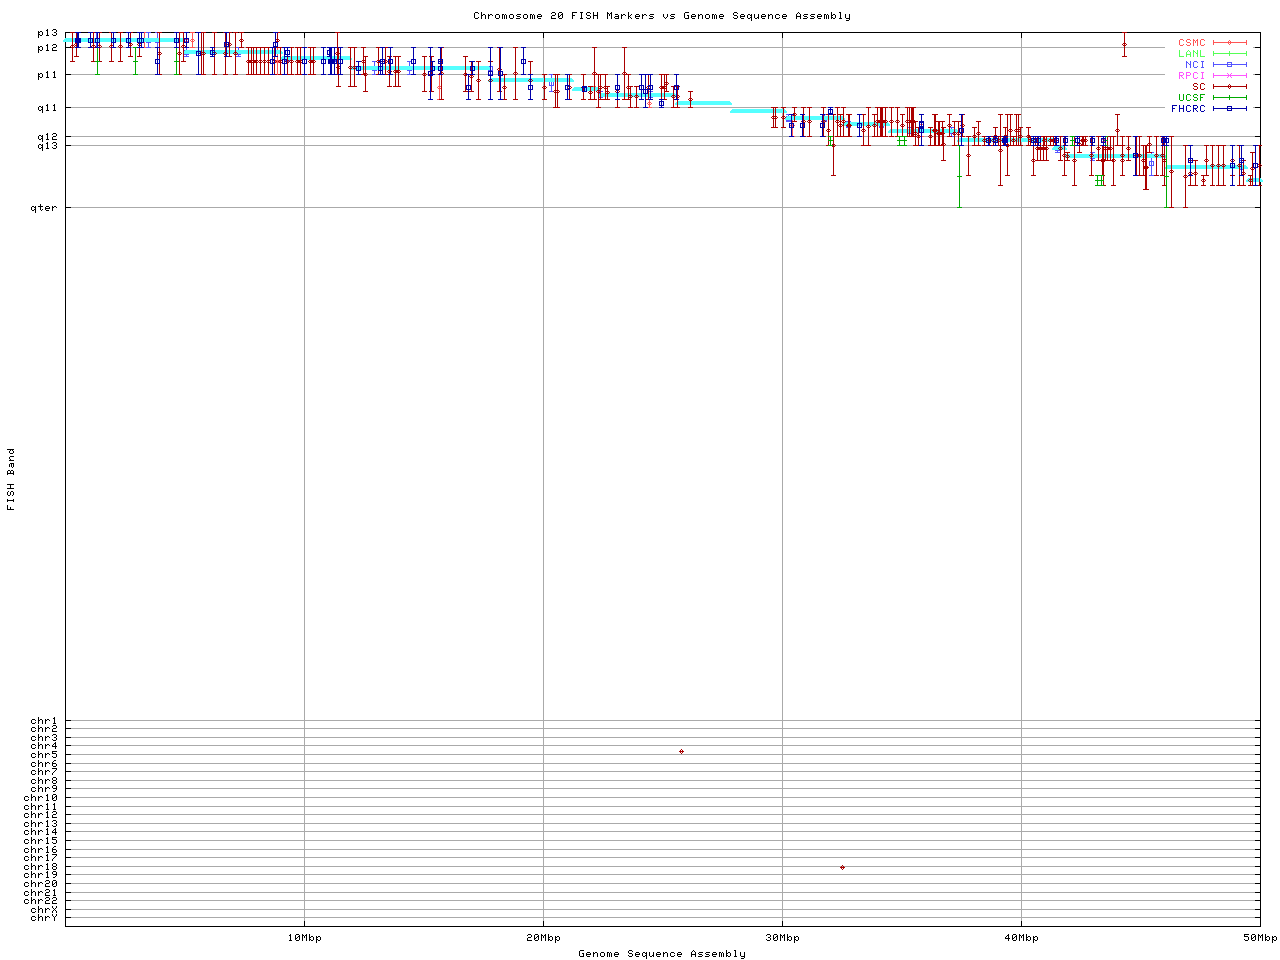
Task: Click the FISH Band vertical axis title
Action: tap(11, 479)
